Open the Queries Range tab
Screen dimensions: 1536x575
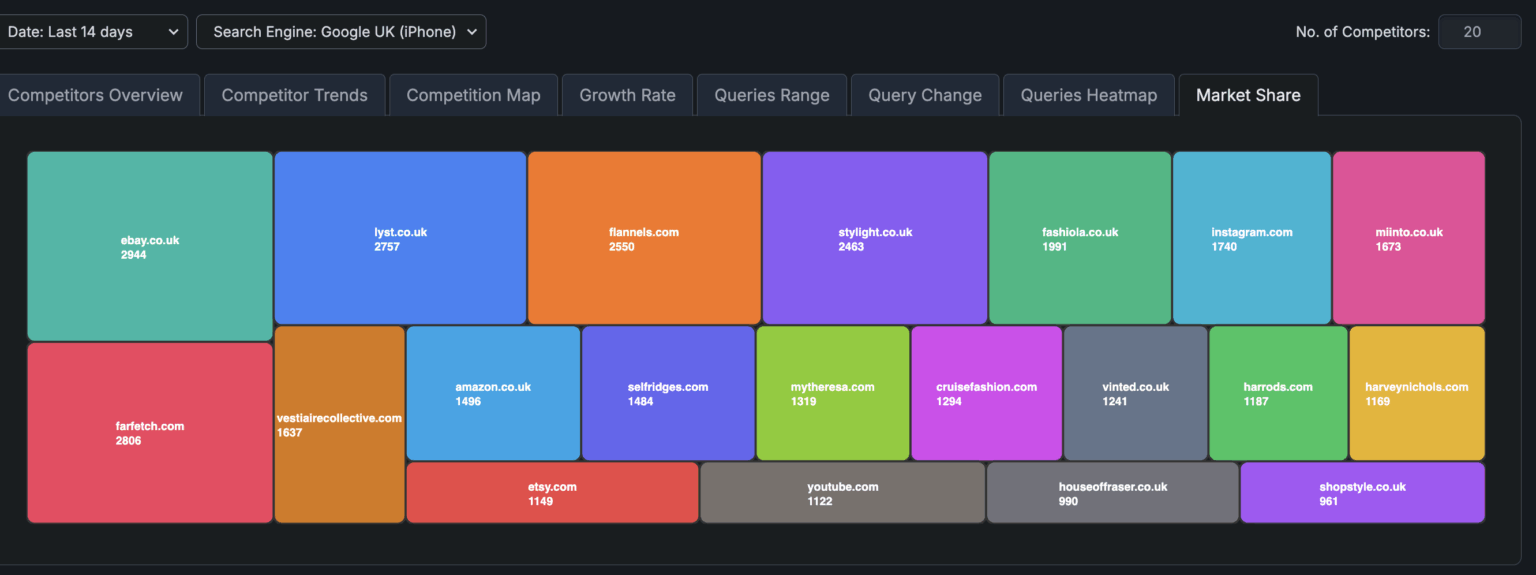(771, 96)
